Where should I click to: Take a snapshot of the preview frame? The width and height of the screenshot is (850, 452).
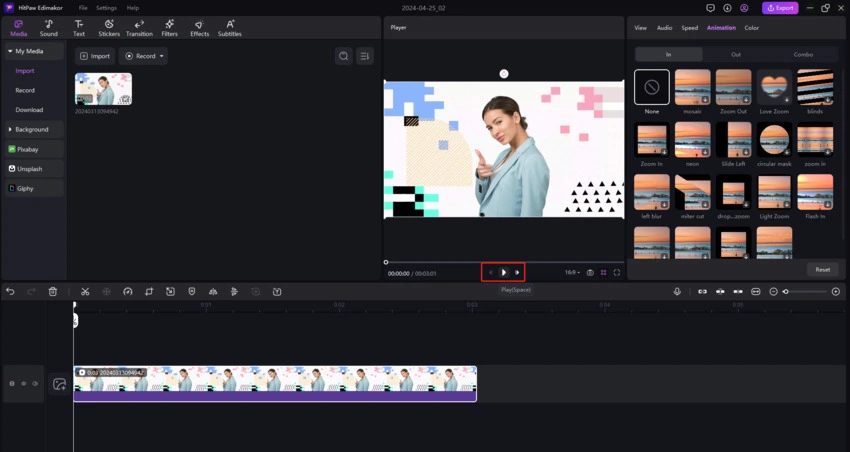(590, 273)
